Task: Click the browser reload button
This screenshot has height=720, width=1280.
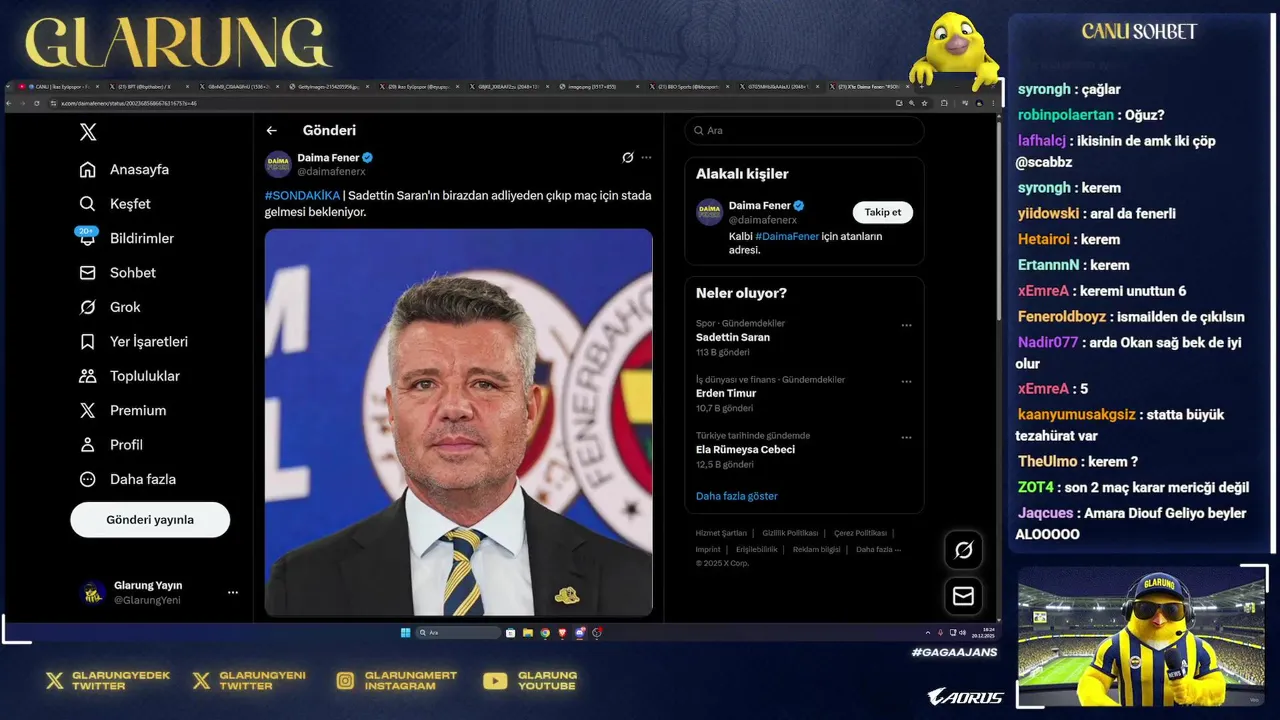Action: [37, 103]
